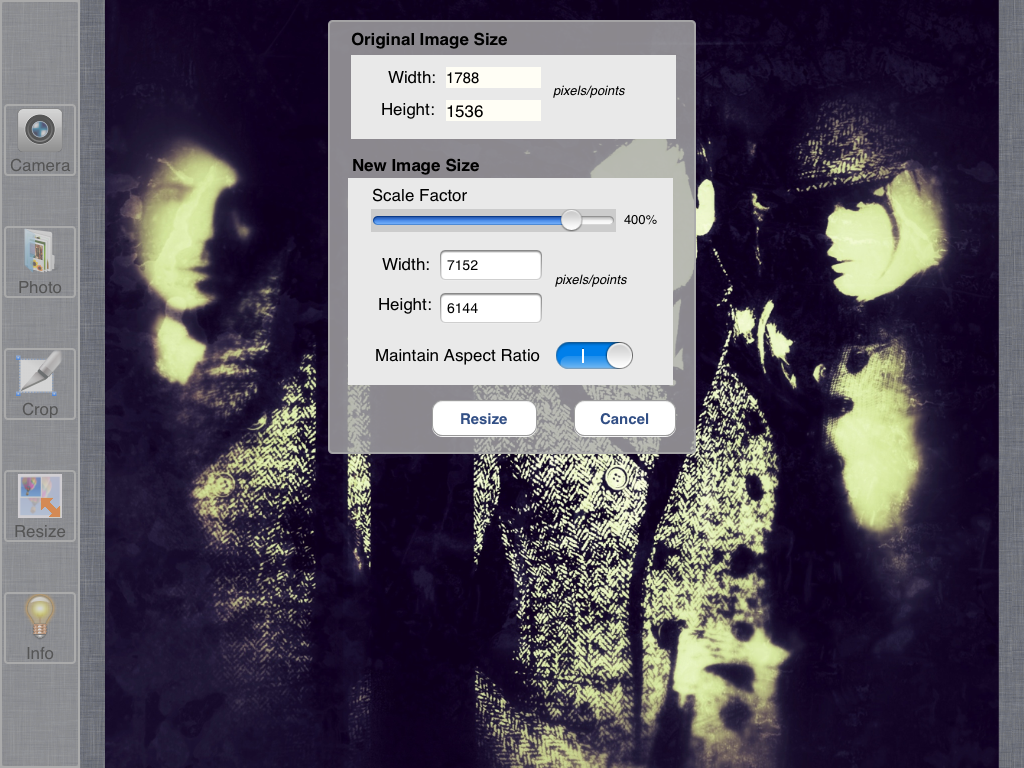The image size is (1024, 768).
Task: Click the Scale Factor label
Action: [x=419, y=195]
